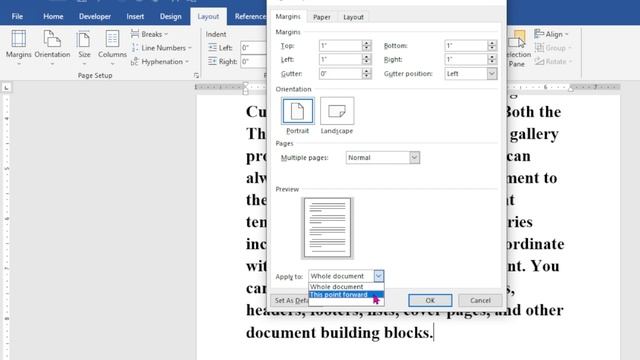Click the hanging indent marker on ruler
The width and height of the screenshot is (640, 360).
[245, 91]
